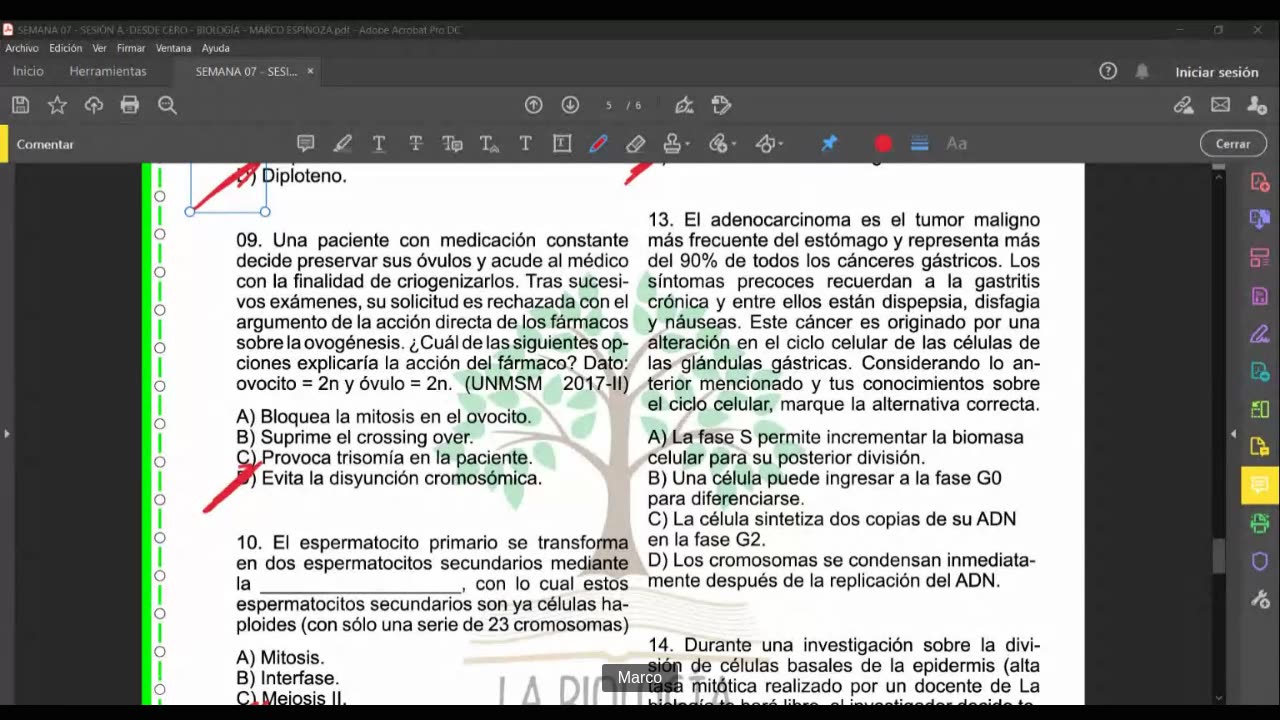The image size is (1280, 720).
Task: Open the magnifier search tool
Action: 167,105
